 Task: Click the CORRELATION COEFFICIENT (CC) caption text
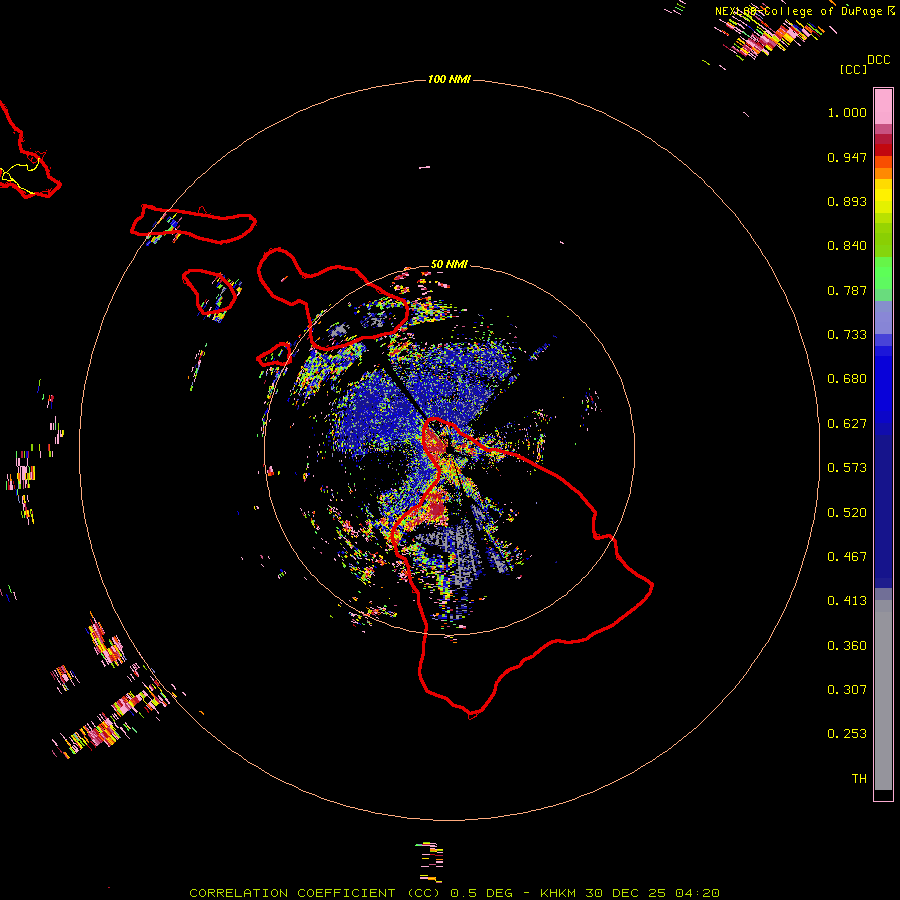[x=315, y=893]
